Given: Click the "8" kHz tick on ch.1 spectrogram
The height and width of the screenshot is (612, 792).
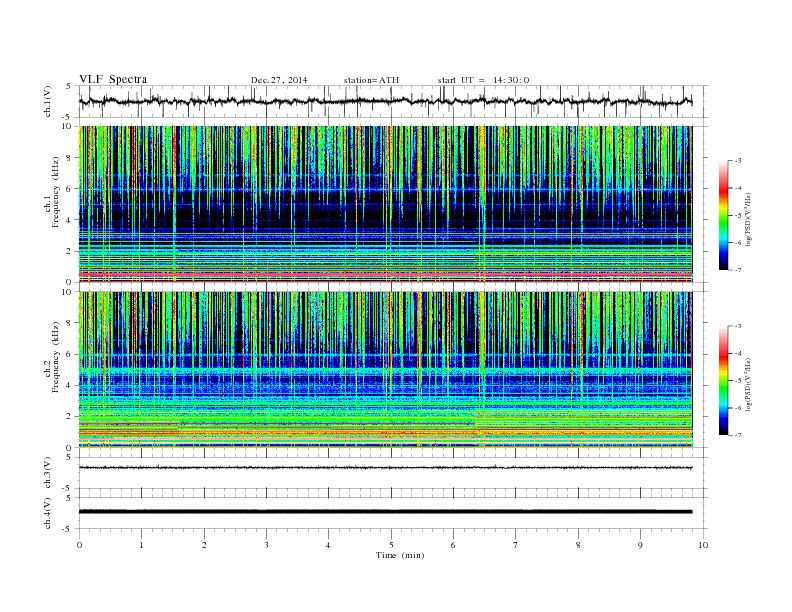Looking at the screenshot, I should point(70,158).
